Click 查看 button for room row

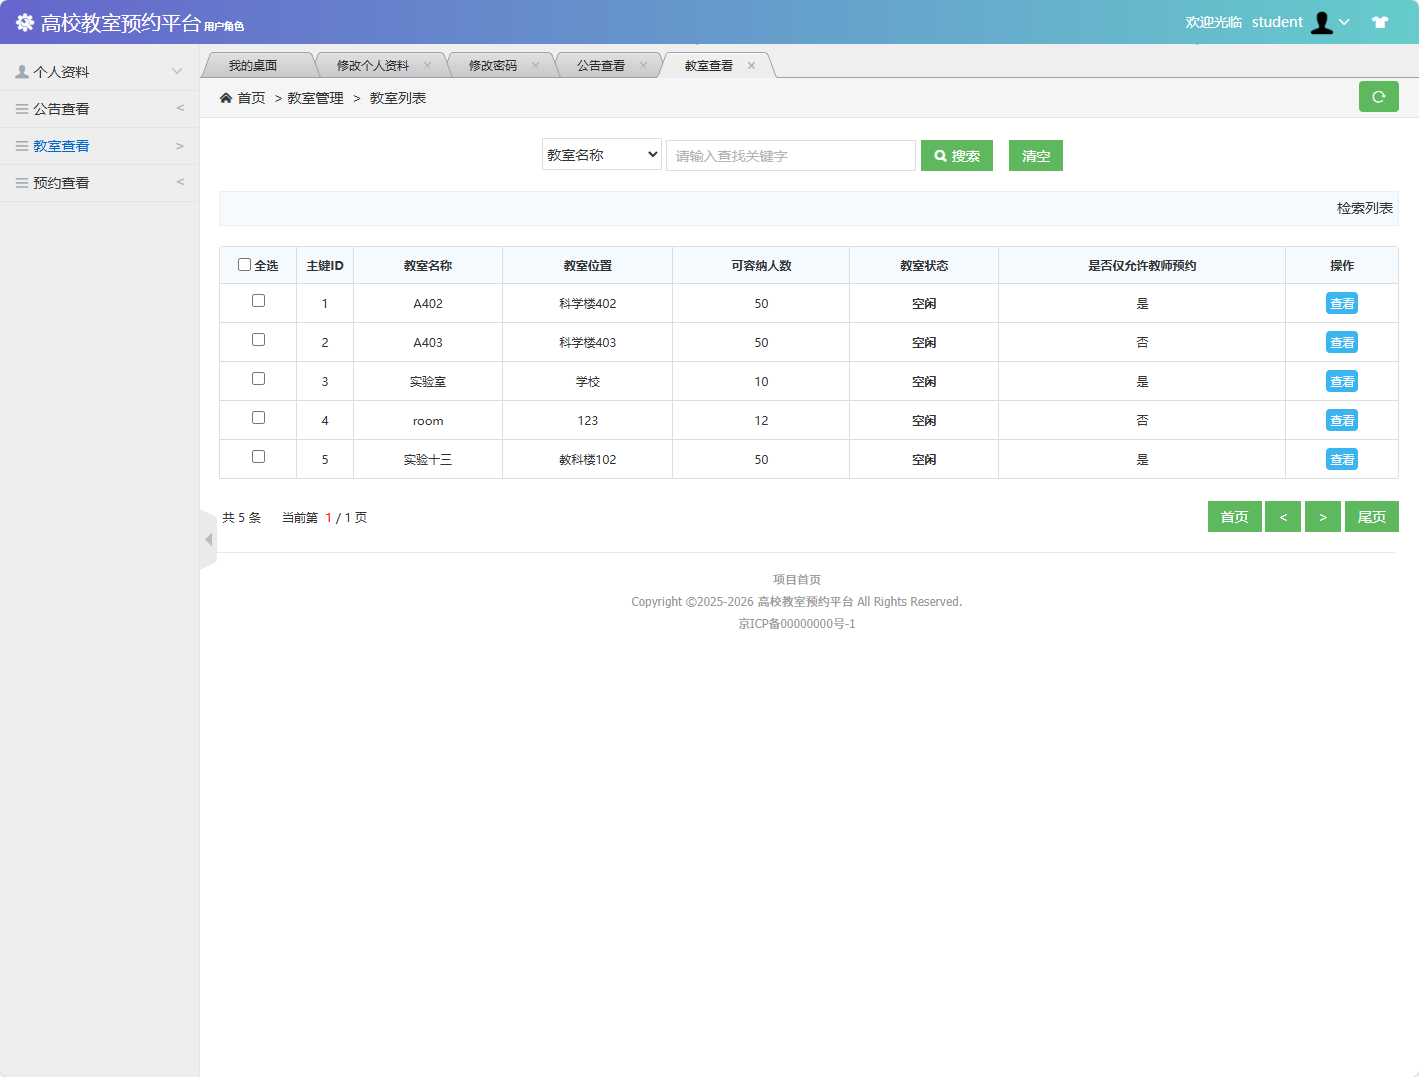pyautogui.click(x=1342, y=420)
